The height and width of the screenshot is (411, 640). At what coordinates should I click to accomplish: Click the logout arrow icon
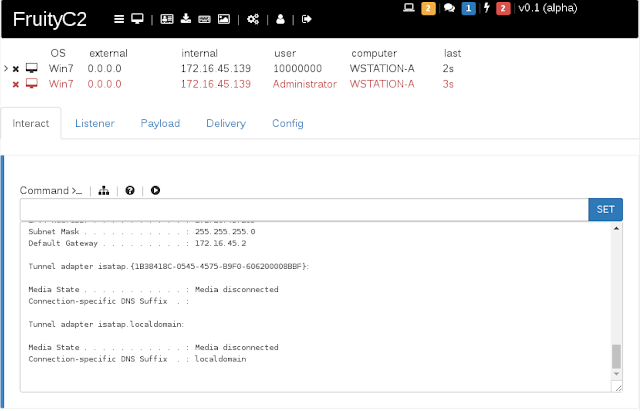307,19
